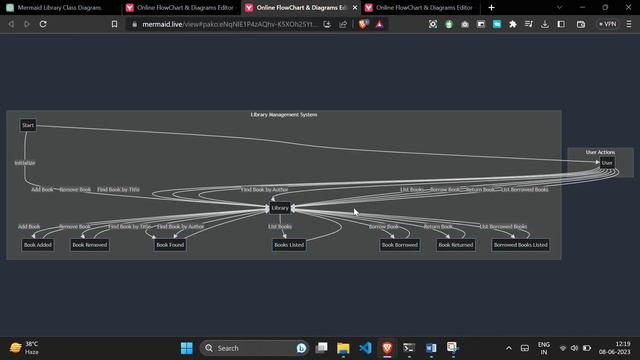Viewport: 640px width, 360px height.
Task: Click the browser forward arrow
Action: coord(27,24)
